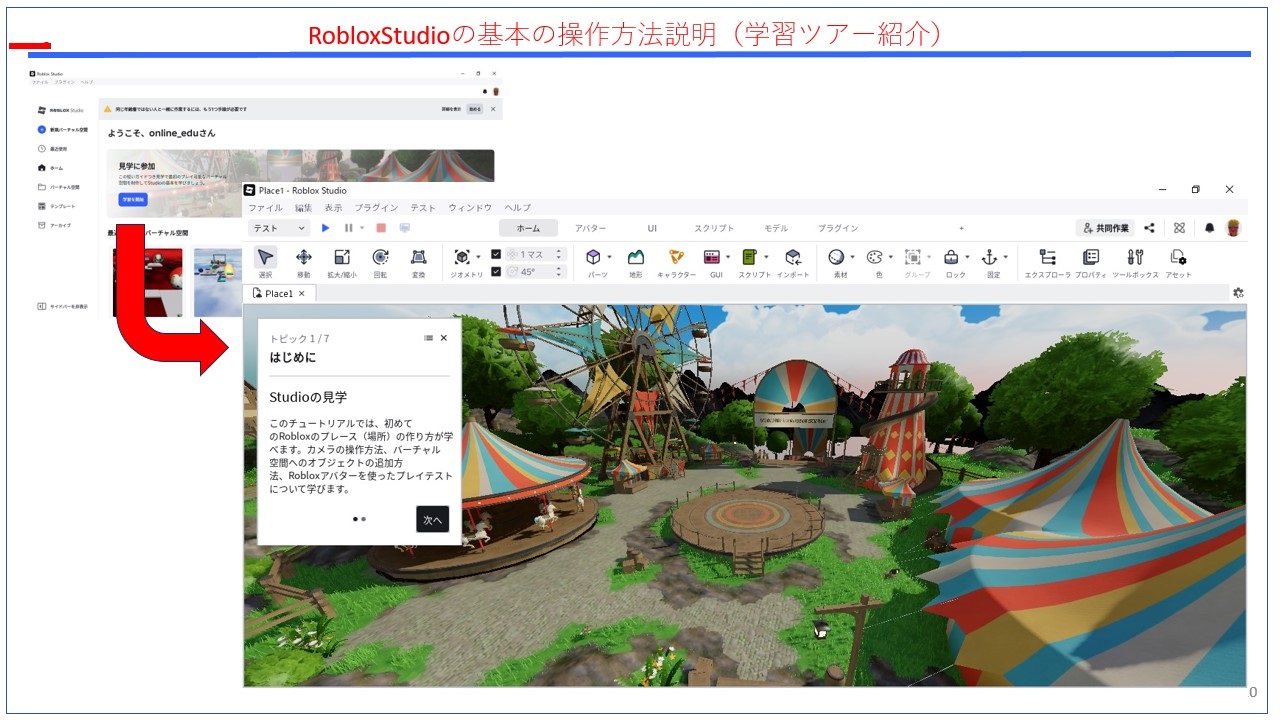Open the 表示 menu
This screenshot has width=1280, height=720.
(x=333, y=208)
